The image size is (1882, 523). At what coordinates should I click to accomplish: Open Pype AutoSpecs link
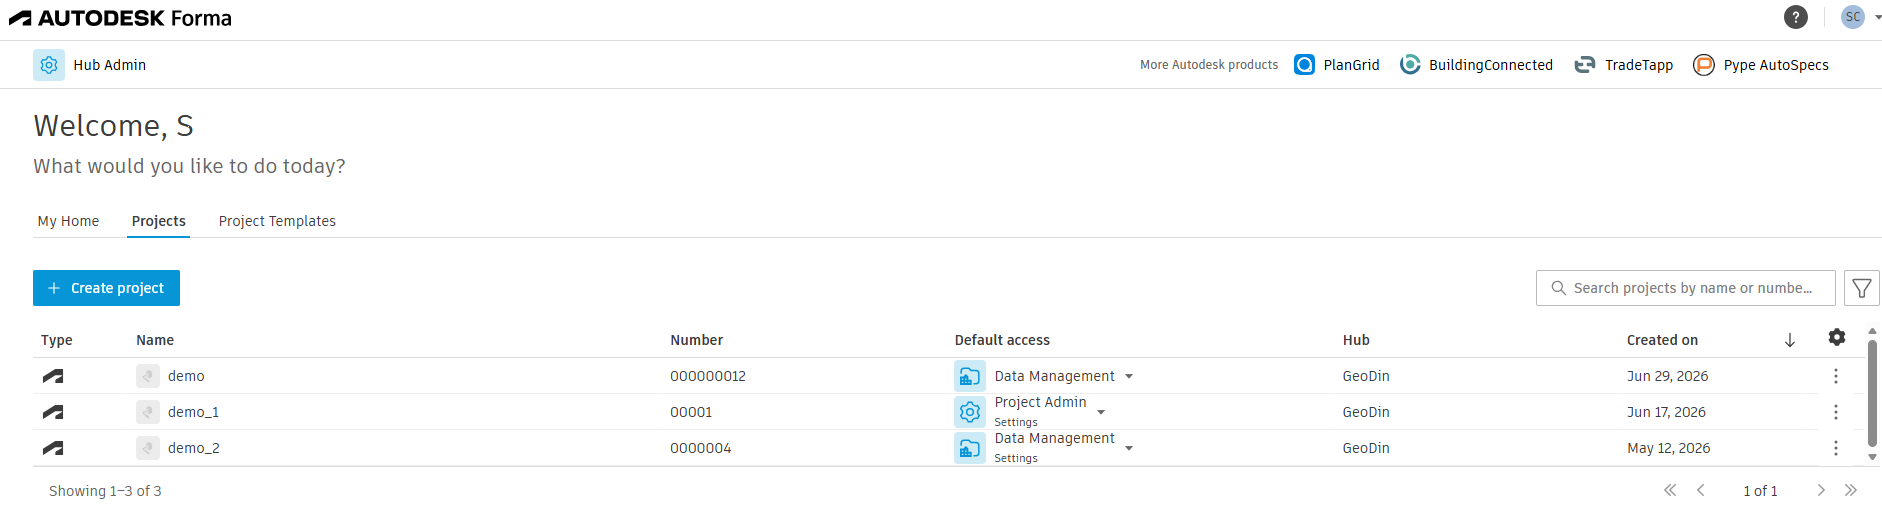[1776, 65]
